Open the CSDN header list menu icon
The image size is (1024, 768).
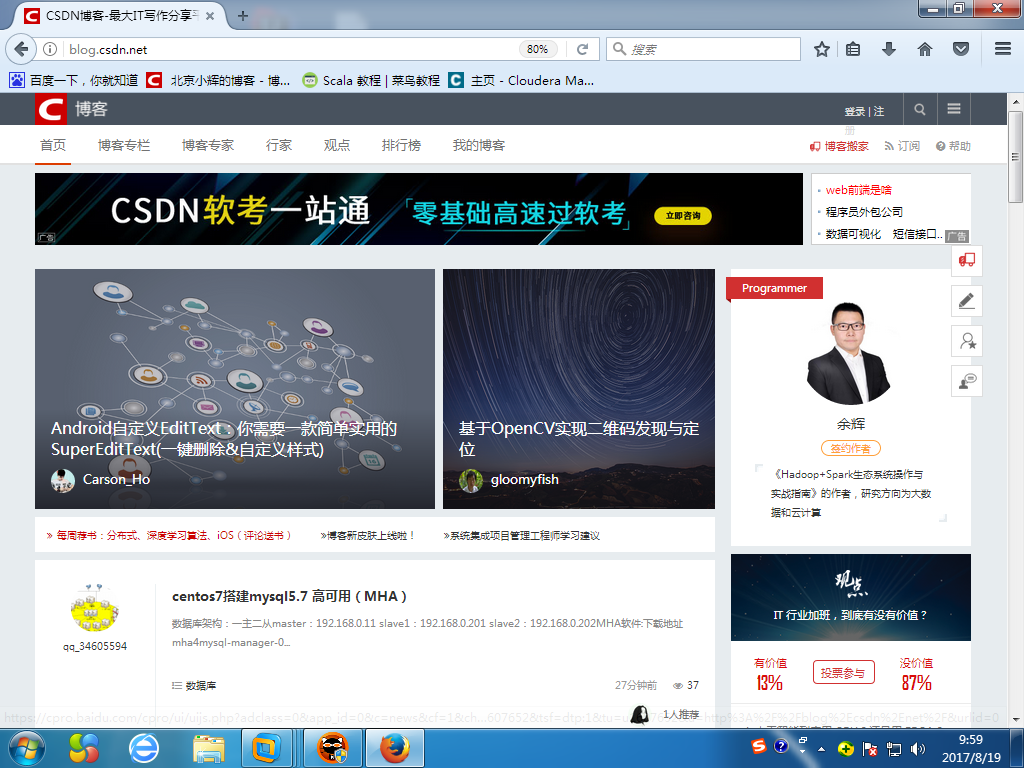point(954,109)
